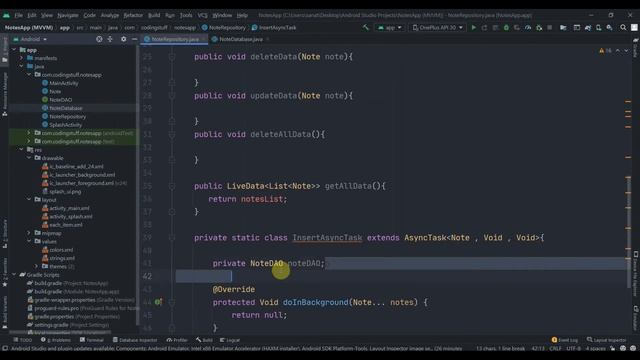Expand the manifests folder
640x360 pixels.
click(x=21, y=58)
